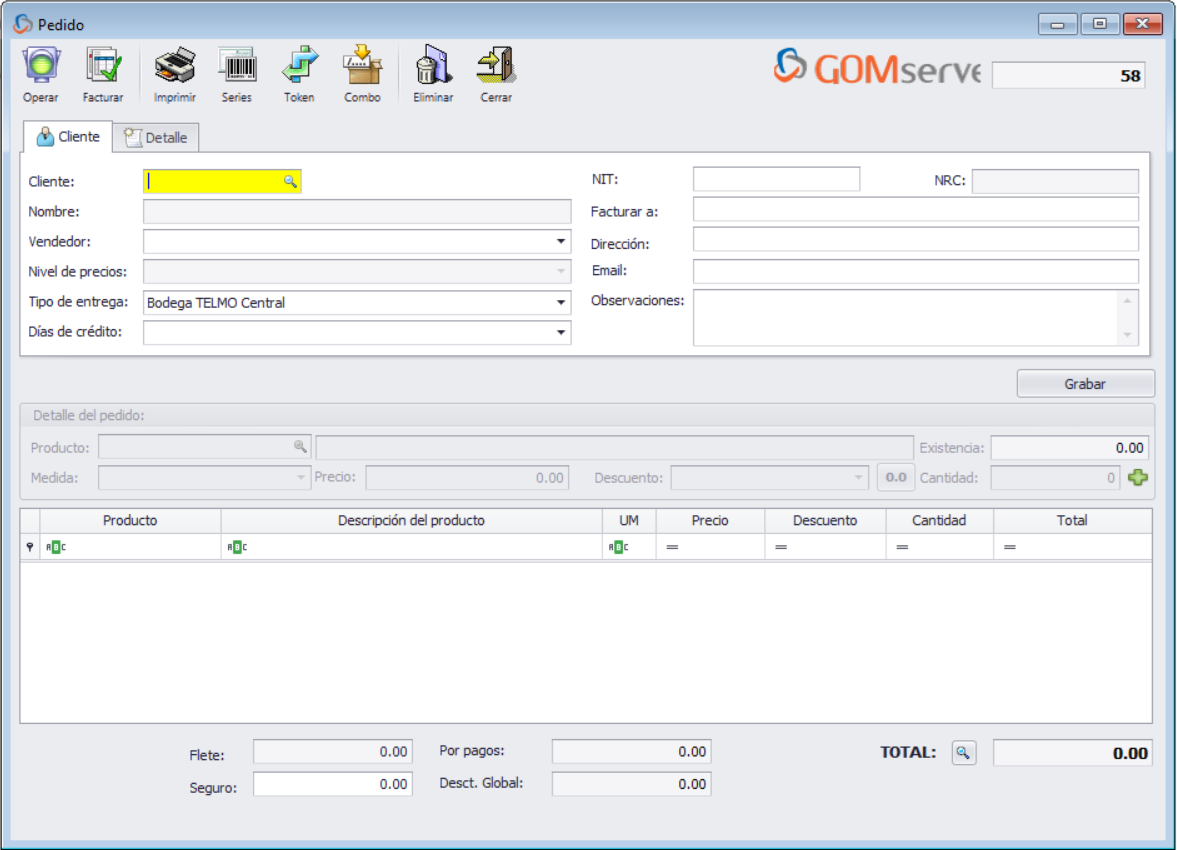
Task: Select the Cliente tab
Action: coord(68,137)
